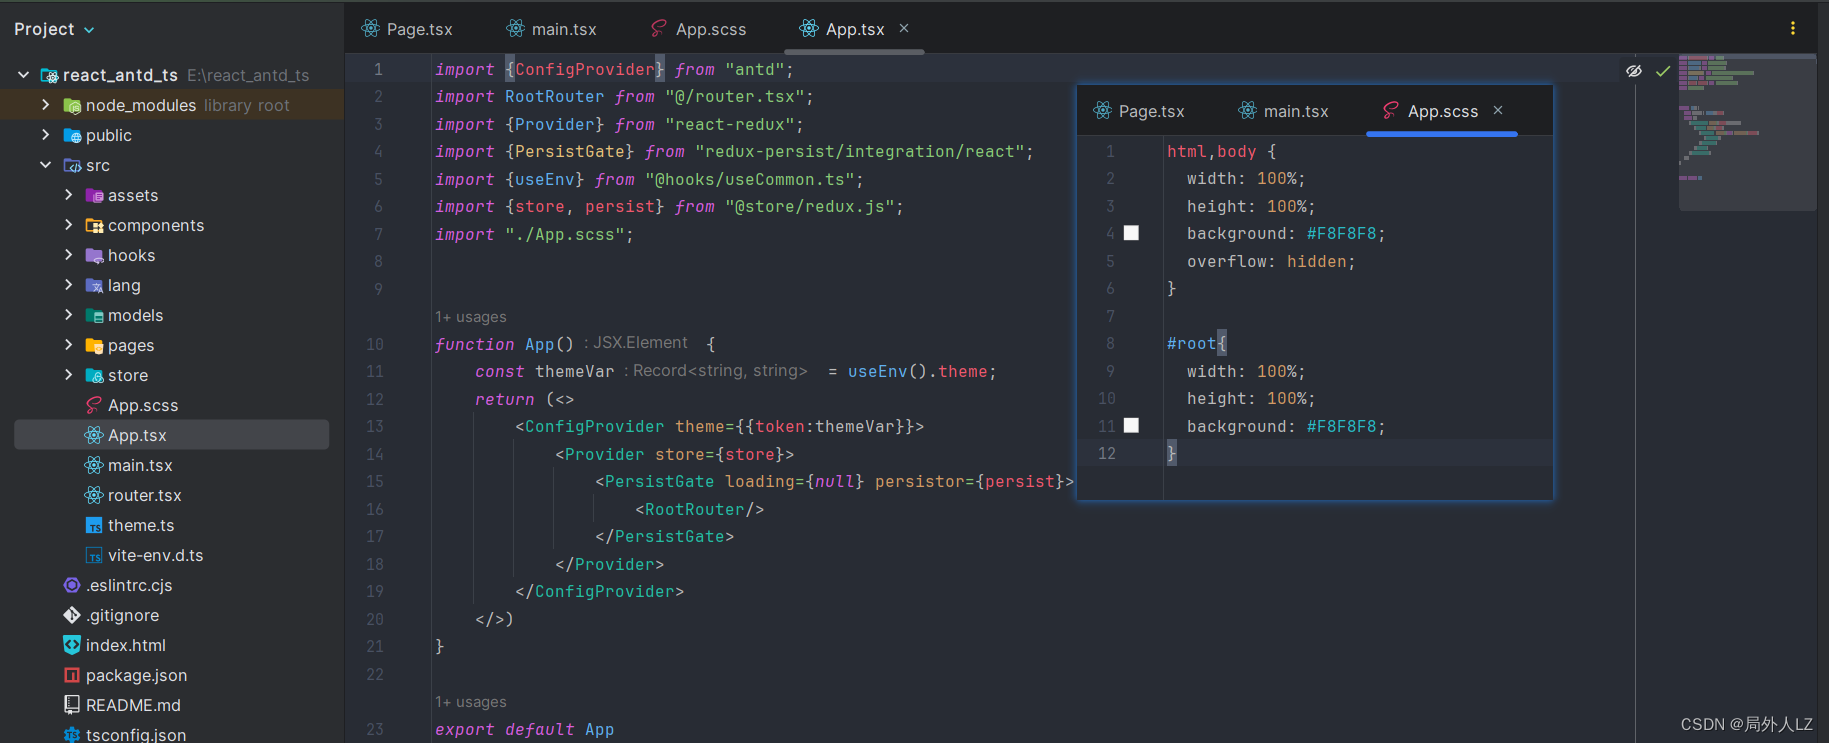Open white color swatch on line 11
Viewport: 1829px width, 743px height.
(x=1131, y=425)
